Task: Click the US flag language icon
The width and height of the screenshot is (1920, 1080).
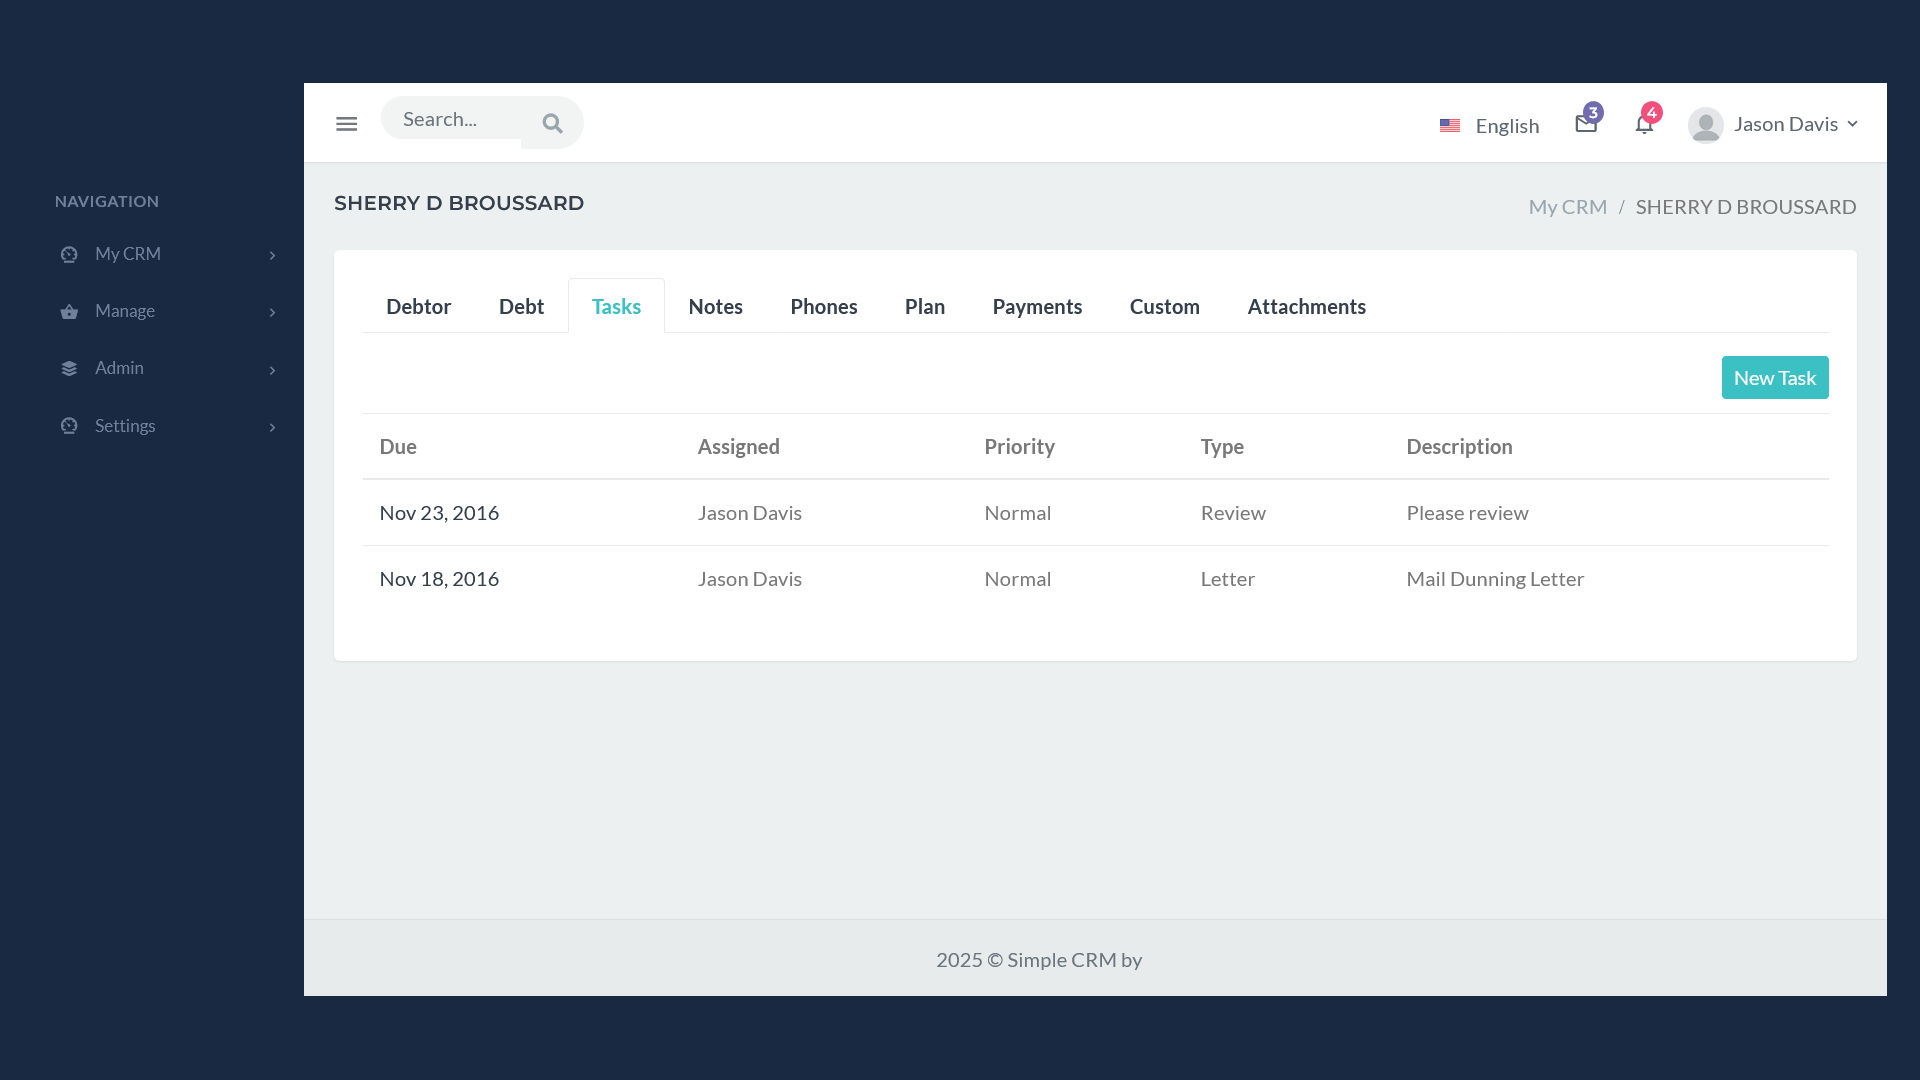Action: pos(1449,126)
